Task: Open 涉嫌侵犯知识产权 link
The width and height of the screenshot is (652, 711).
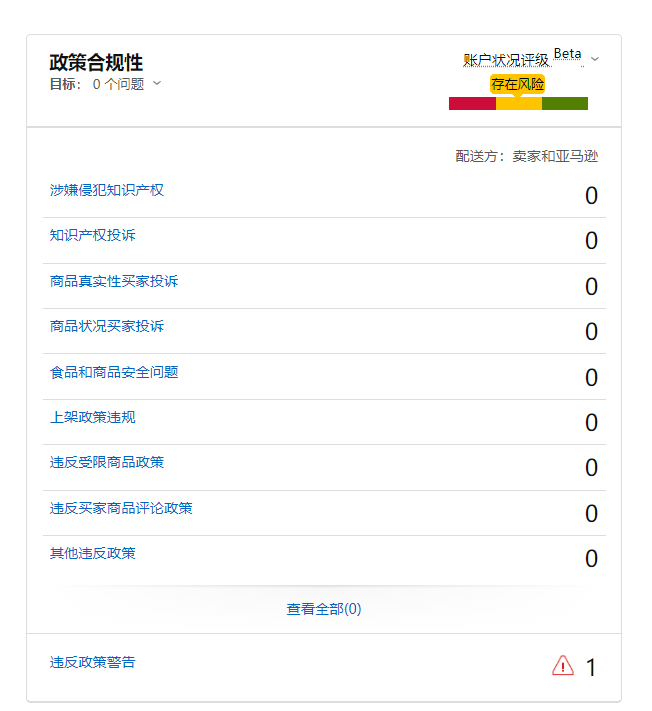Action: (107, 190)
